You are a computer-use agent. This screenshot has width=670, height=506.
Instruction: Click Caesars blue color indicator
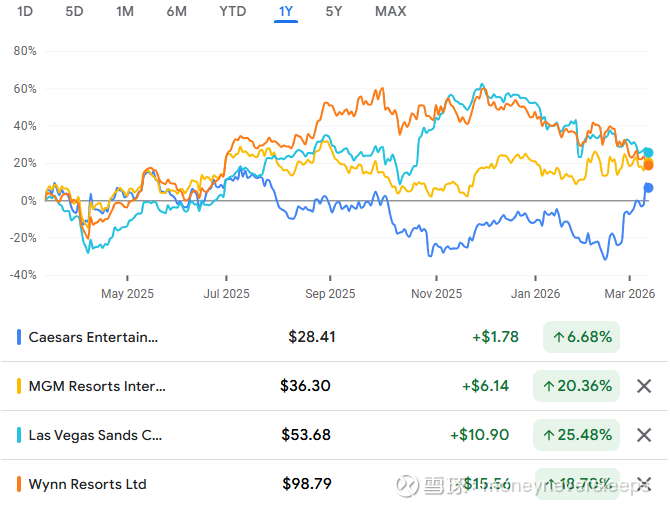pos(20,337)
